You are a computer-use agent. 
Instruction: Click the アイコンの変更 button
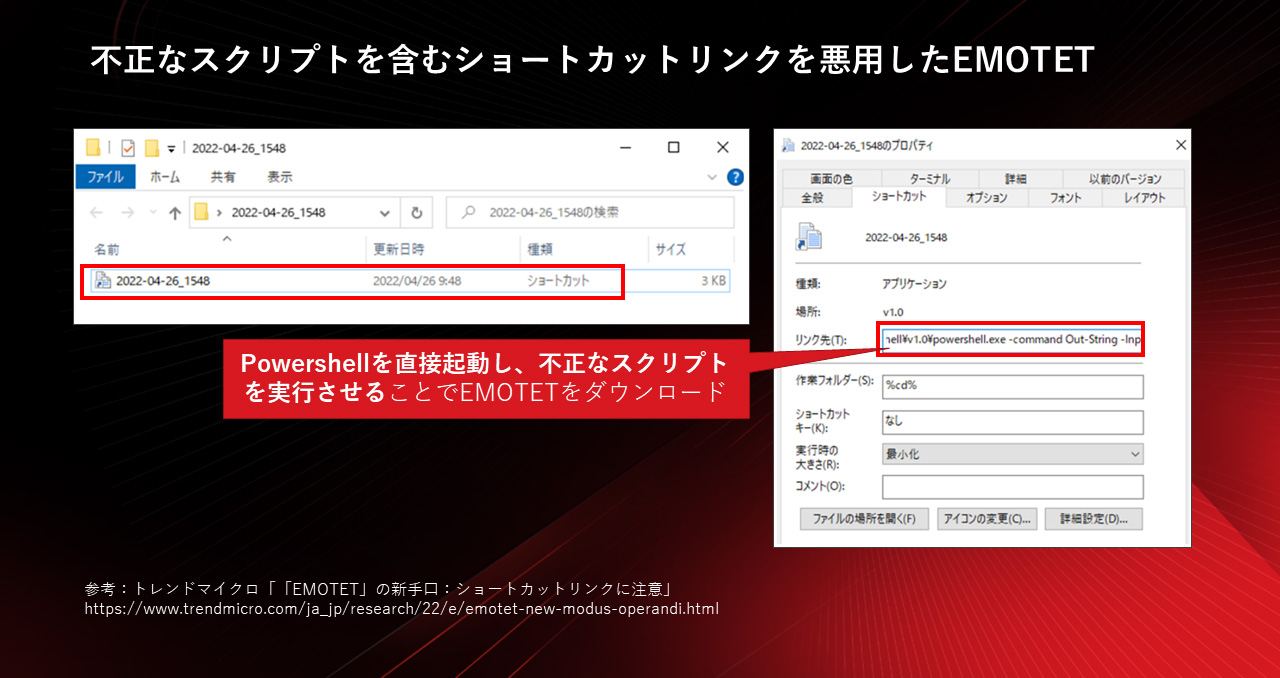pos(986,519)
